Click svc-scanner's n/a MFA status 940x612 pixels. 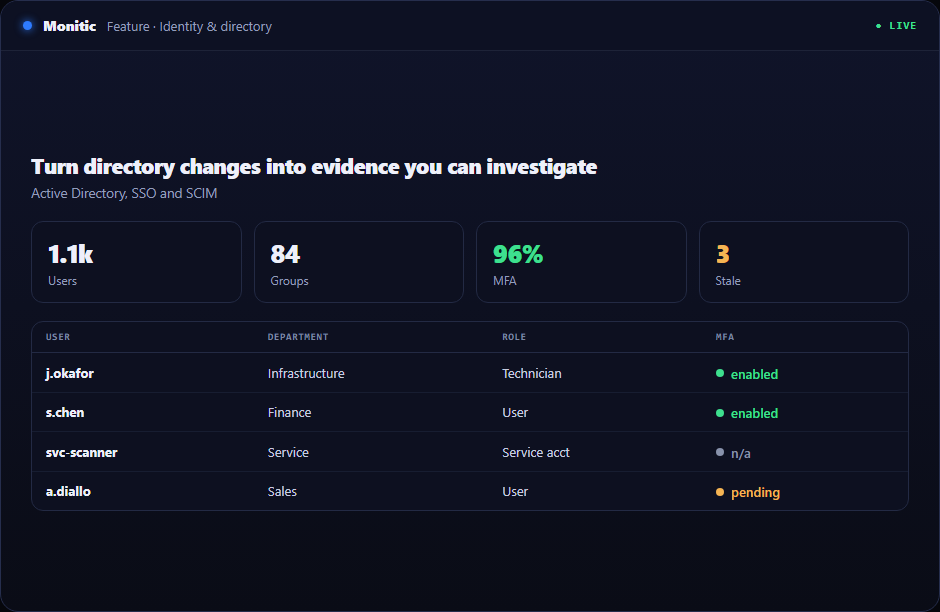733,453
